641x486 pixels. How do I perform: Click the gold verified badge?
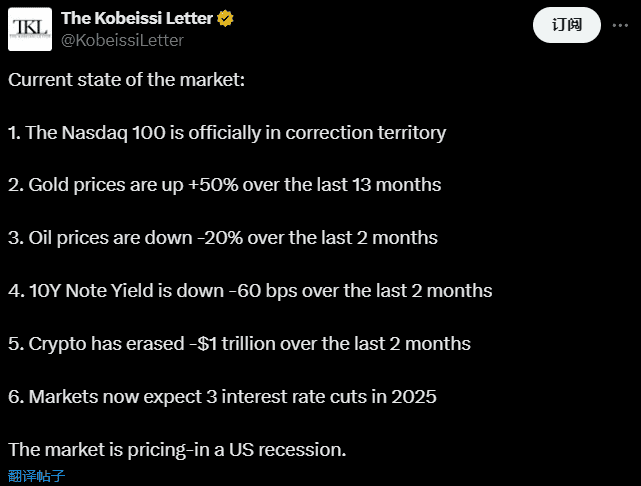tap(225, 18)
